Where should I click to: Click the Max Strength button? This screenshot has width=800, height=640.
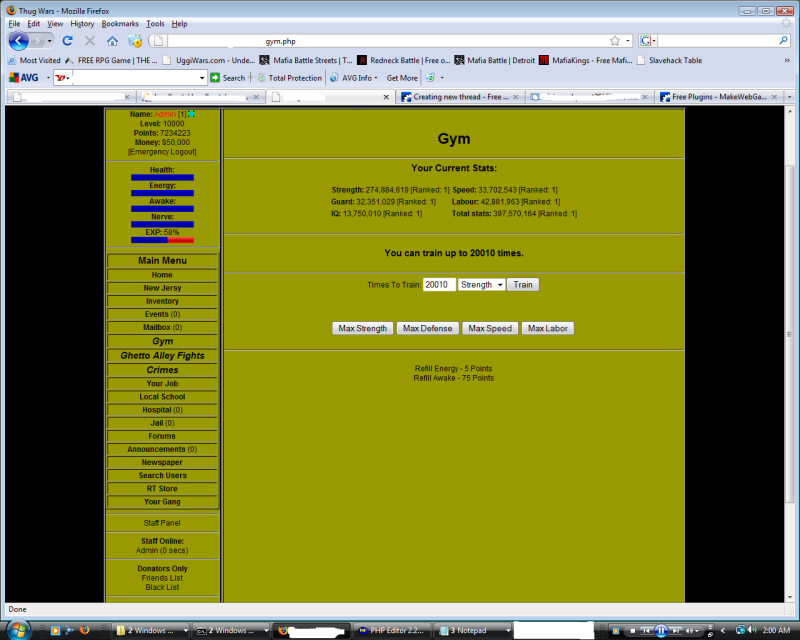(362, 328)
